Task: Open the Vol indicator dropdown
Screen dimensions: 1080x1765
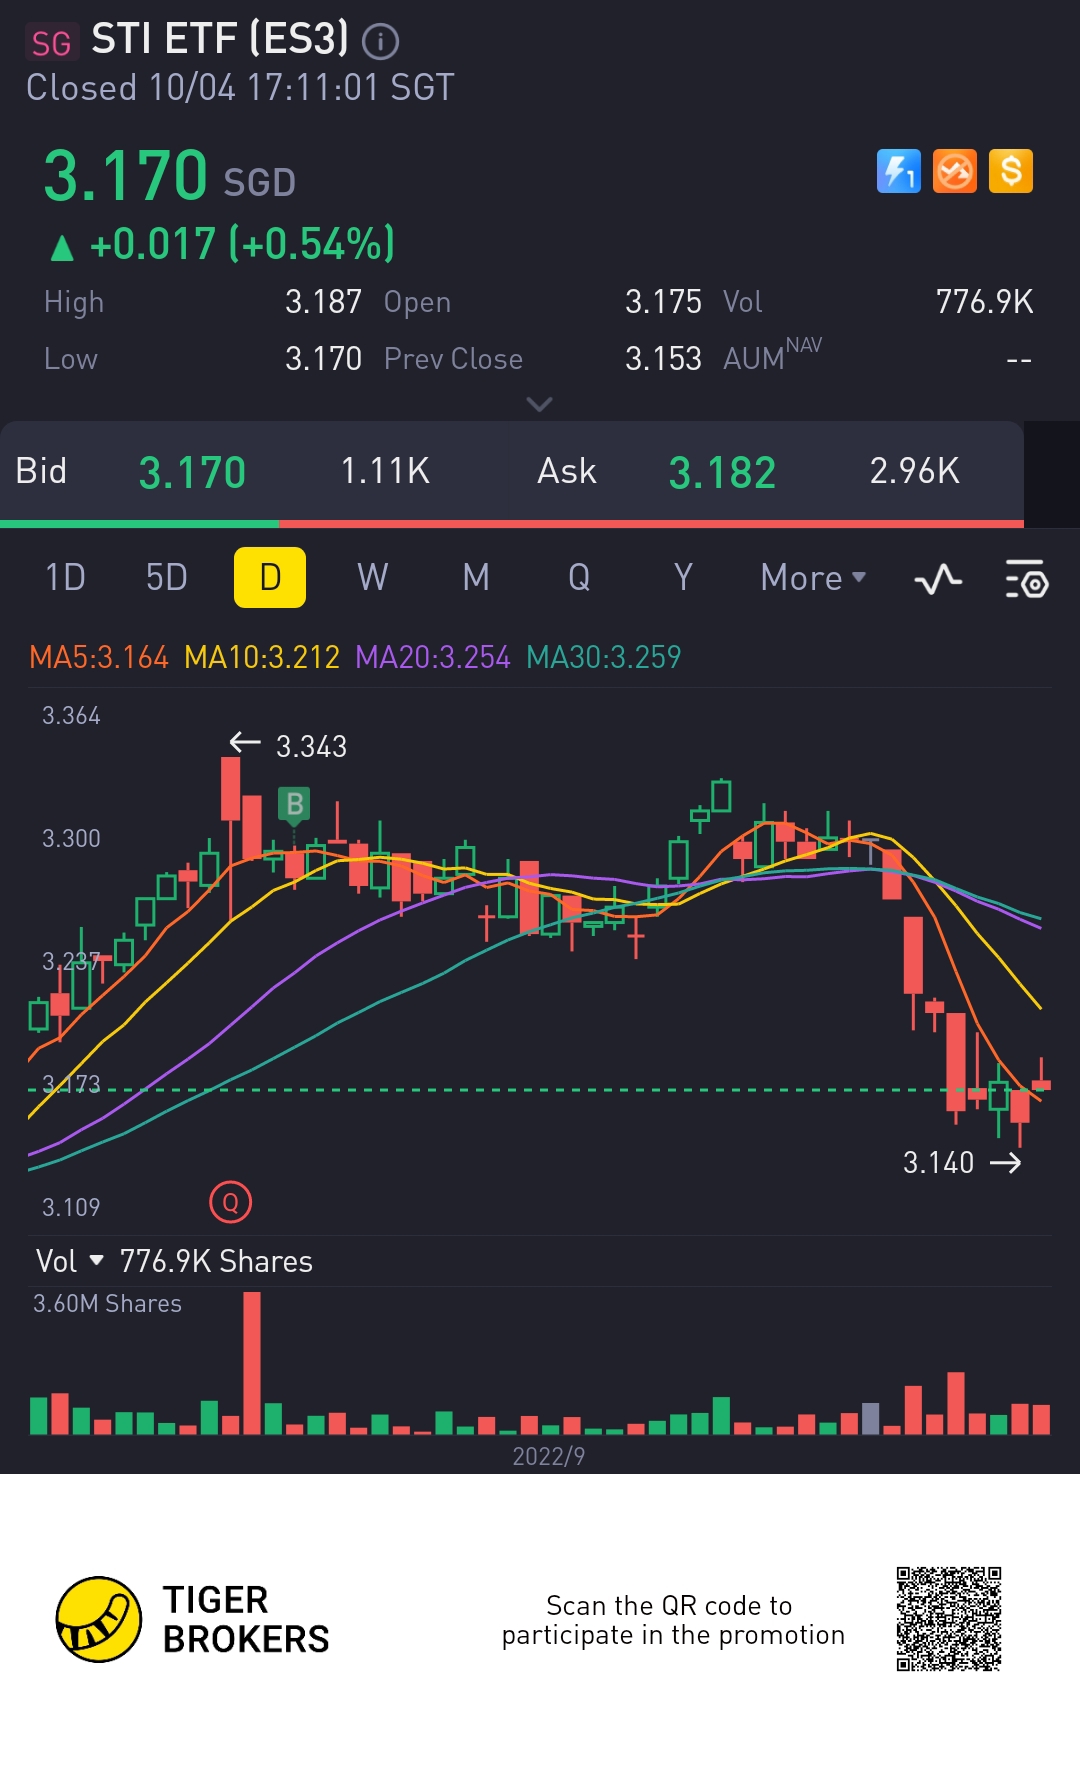Action: click(x=69, y=1261)
